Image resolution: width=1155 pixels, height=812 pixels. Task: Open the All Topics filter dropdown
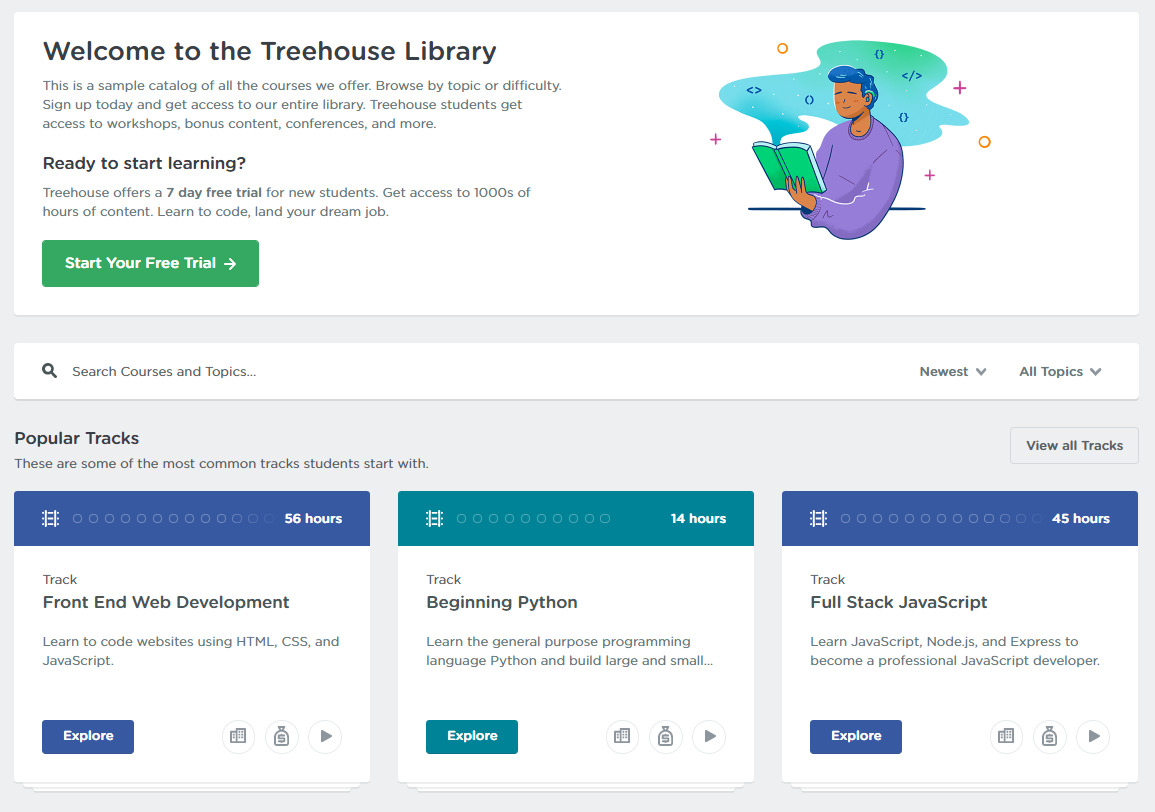pos(1060,371)
